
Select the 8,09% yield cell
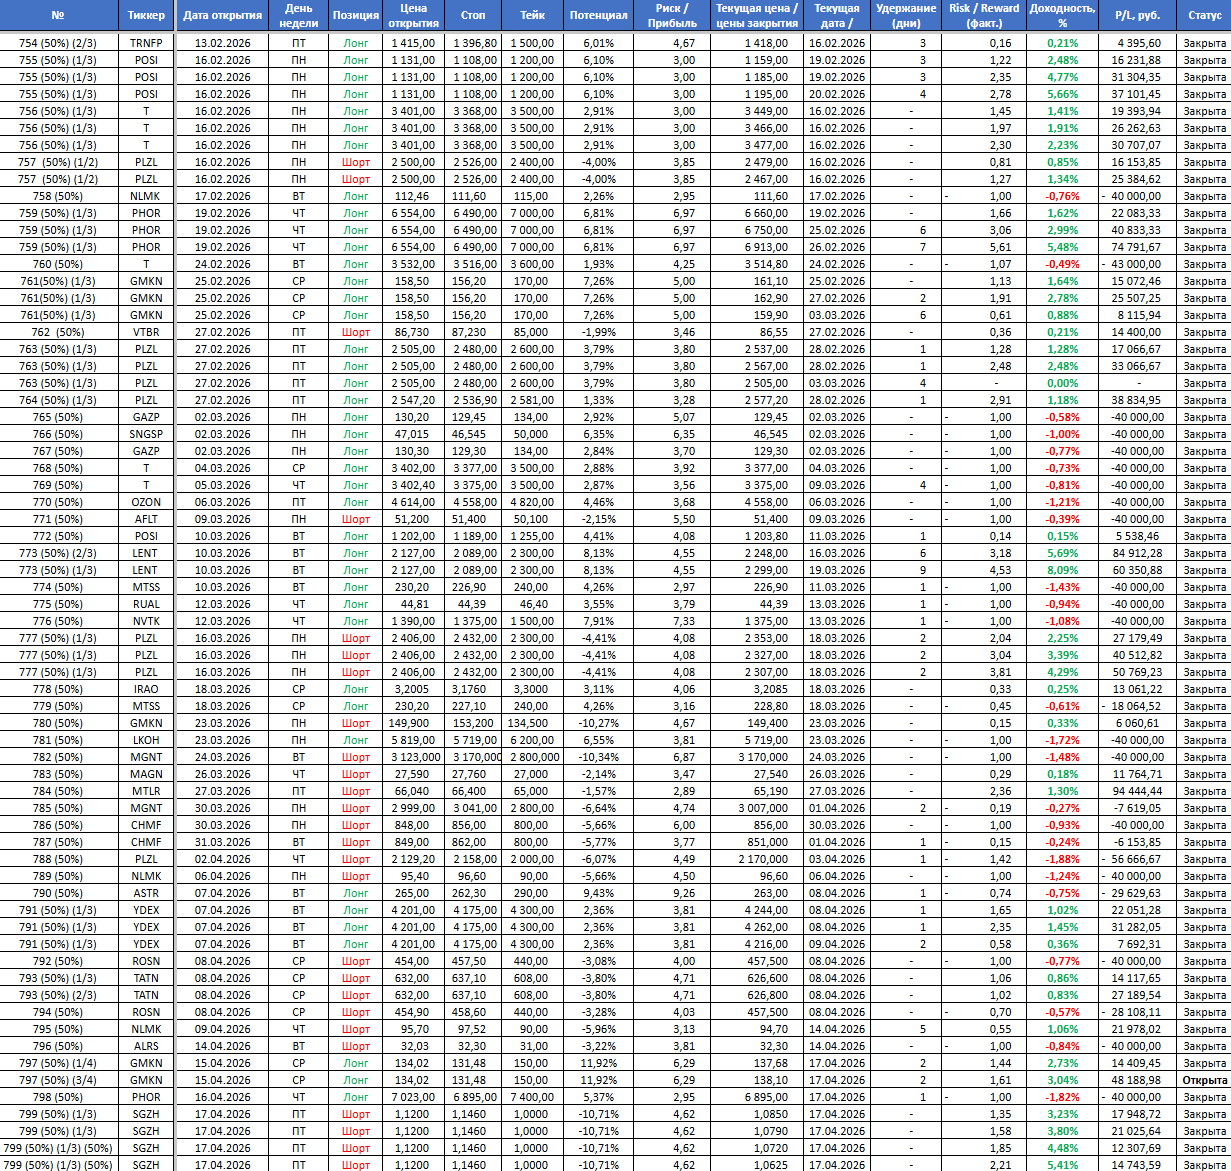coord(1062,570)
